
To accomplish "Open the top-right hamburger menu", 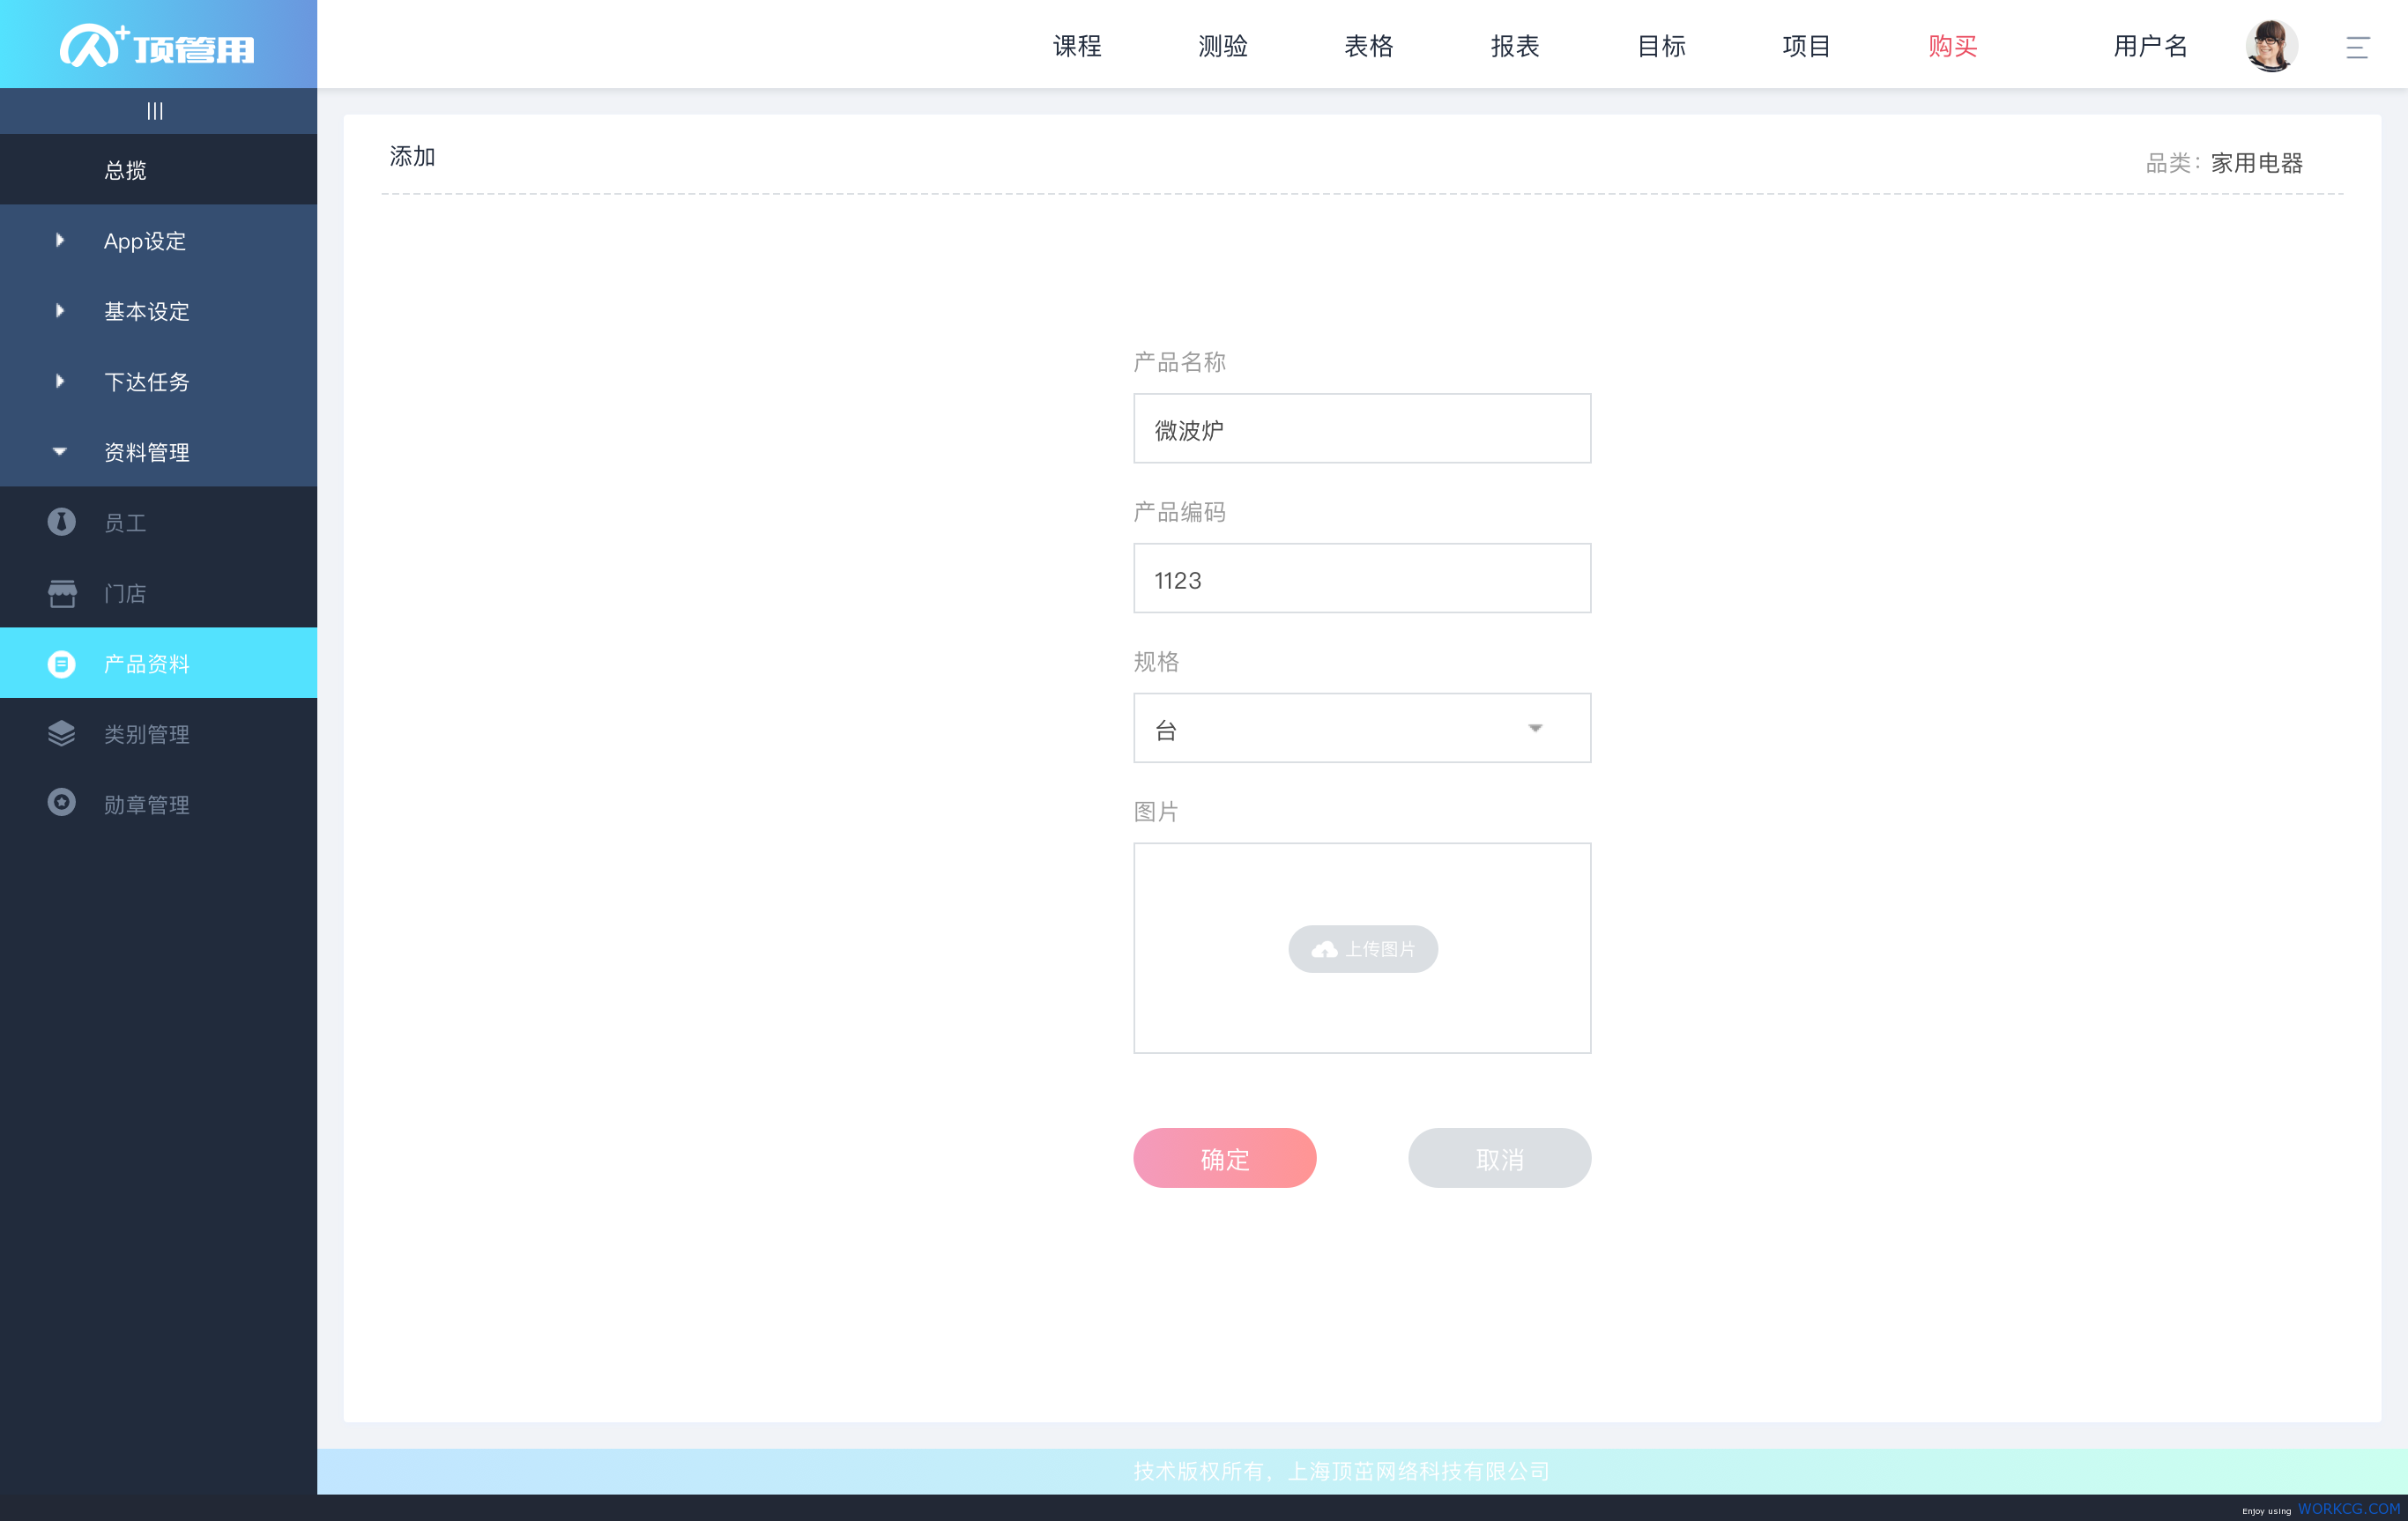I will 2357,47.
